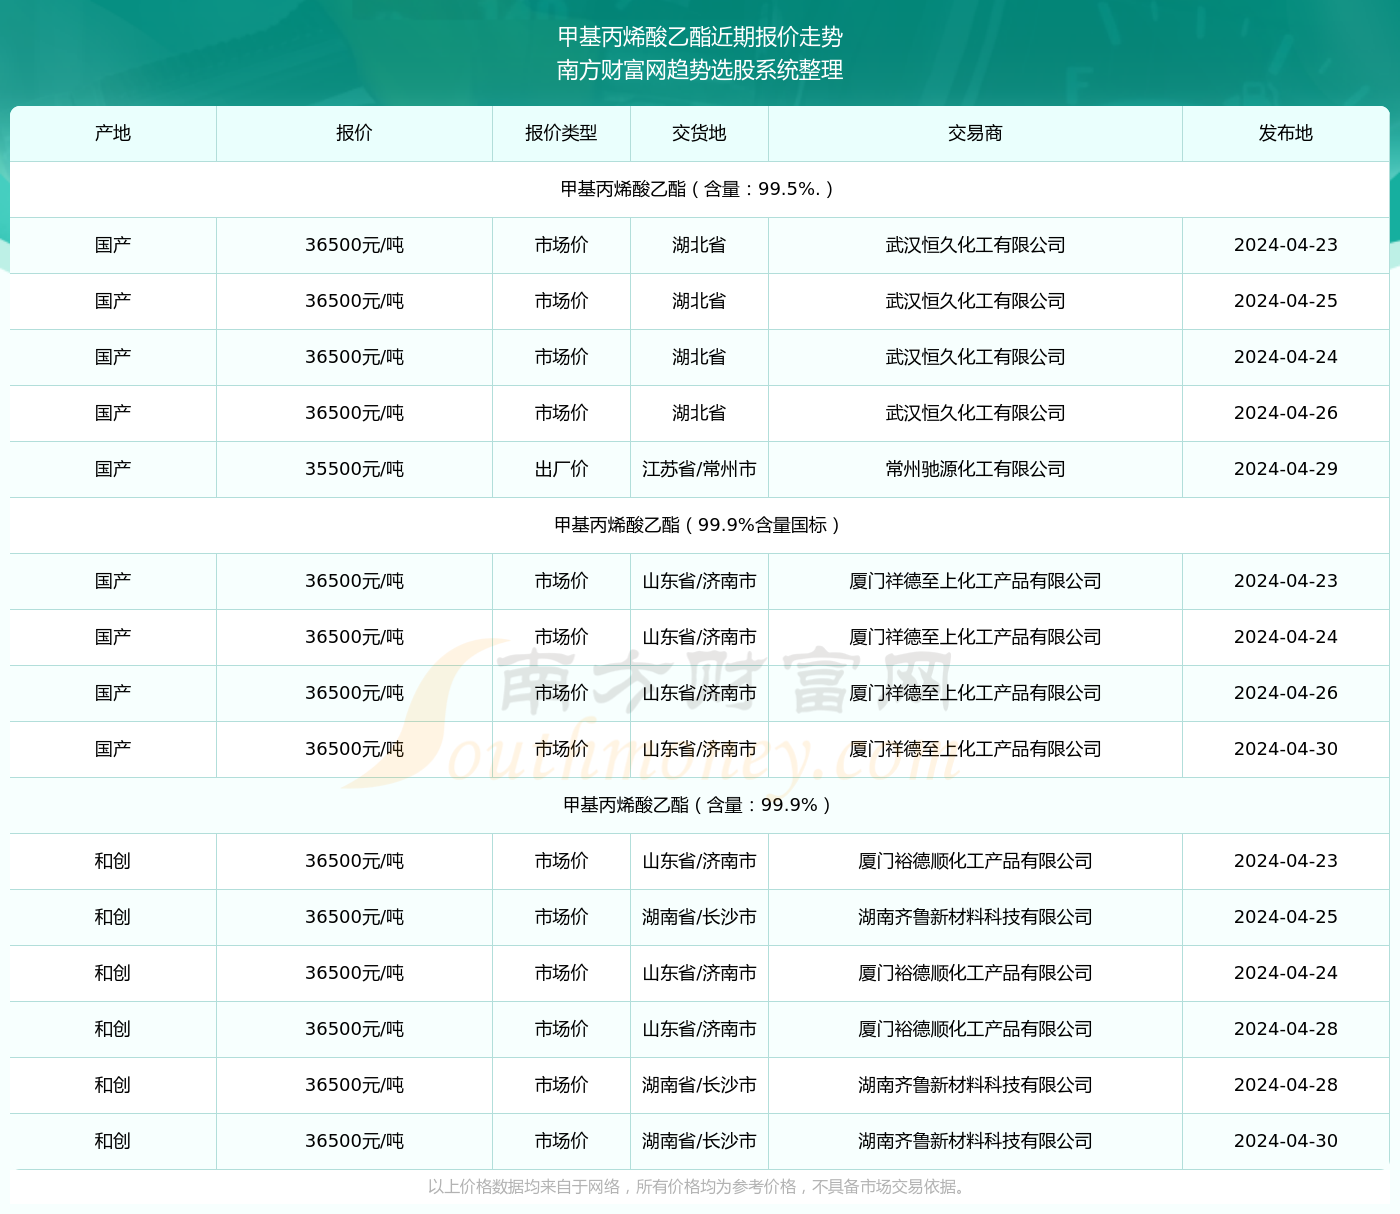The height and width of the screenshot is (1214, 1400).
Task: Click the 发布地 column header
Action: (1285, 133)
